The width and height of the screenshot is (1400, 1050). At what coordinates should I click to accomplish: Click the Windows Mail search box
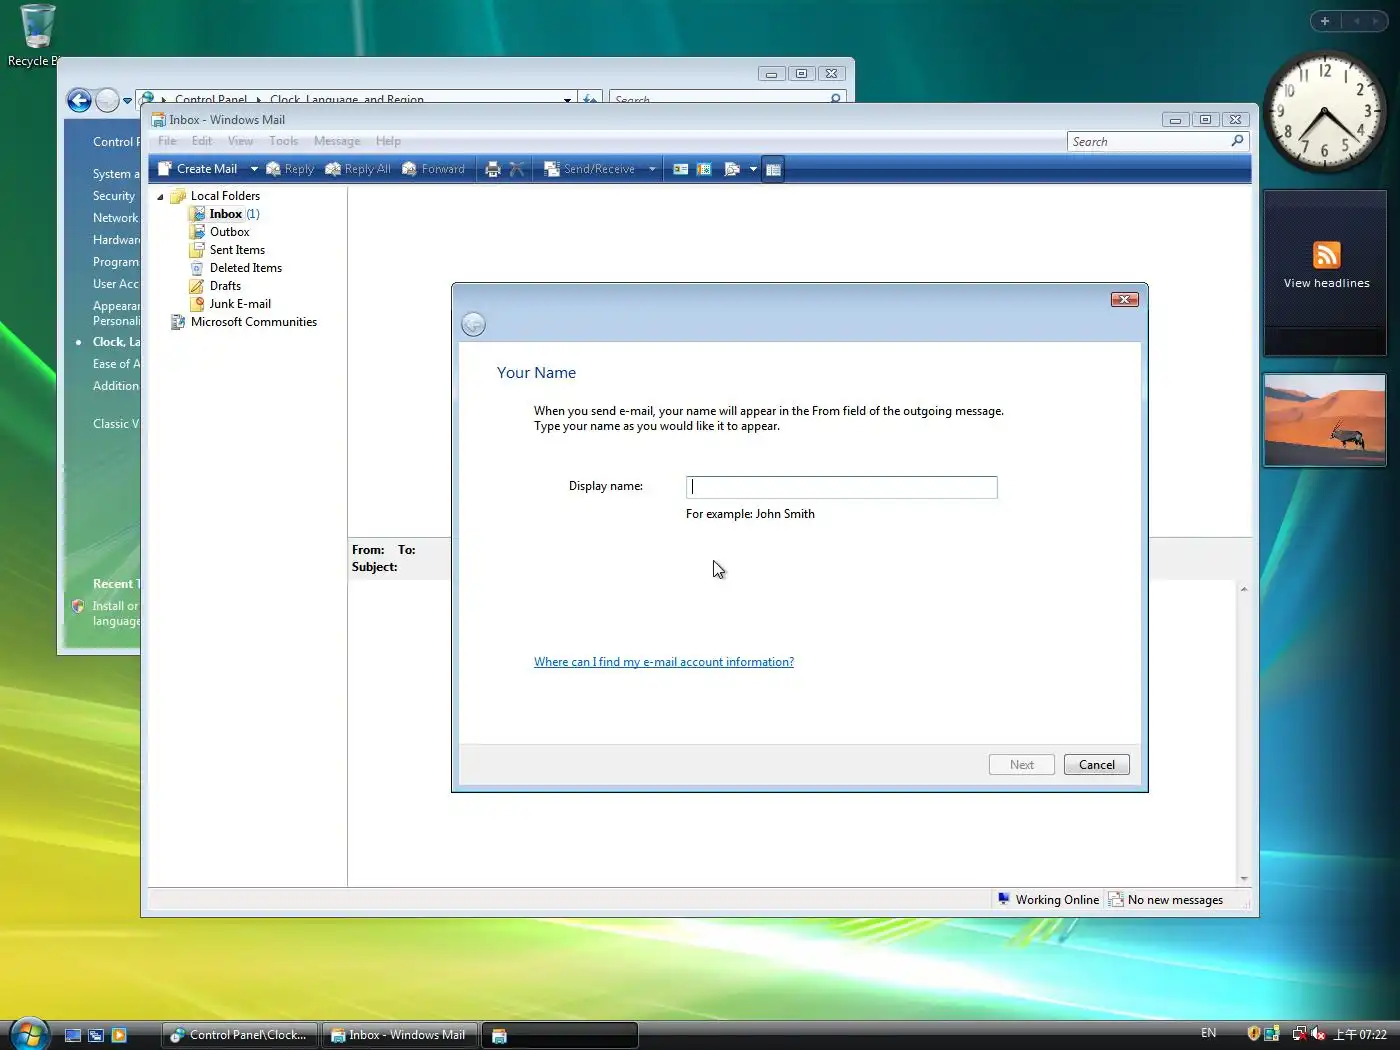click(1149, 142)
